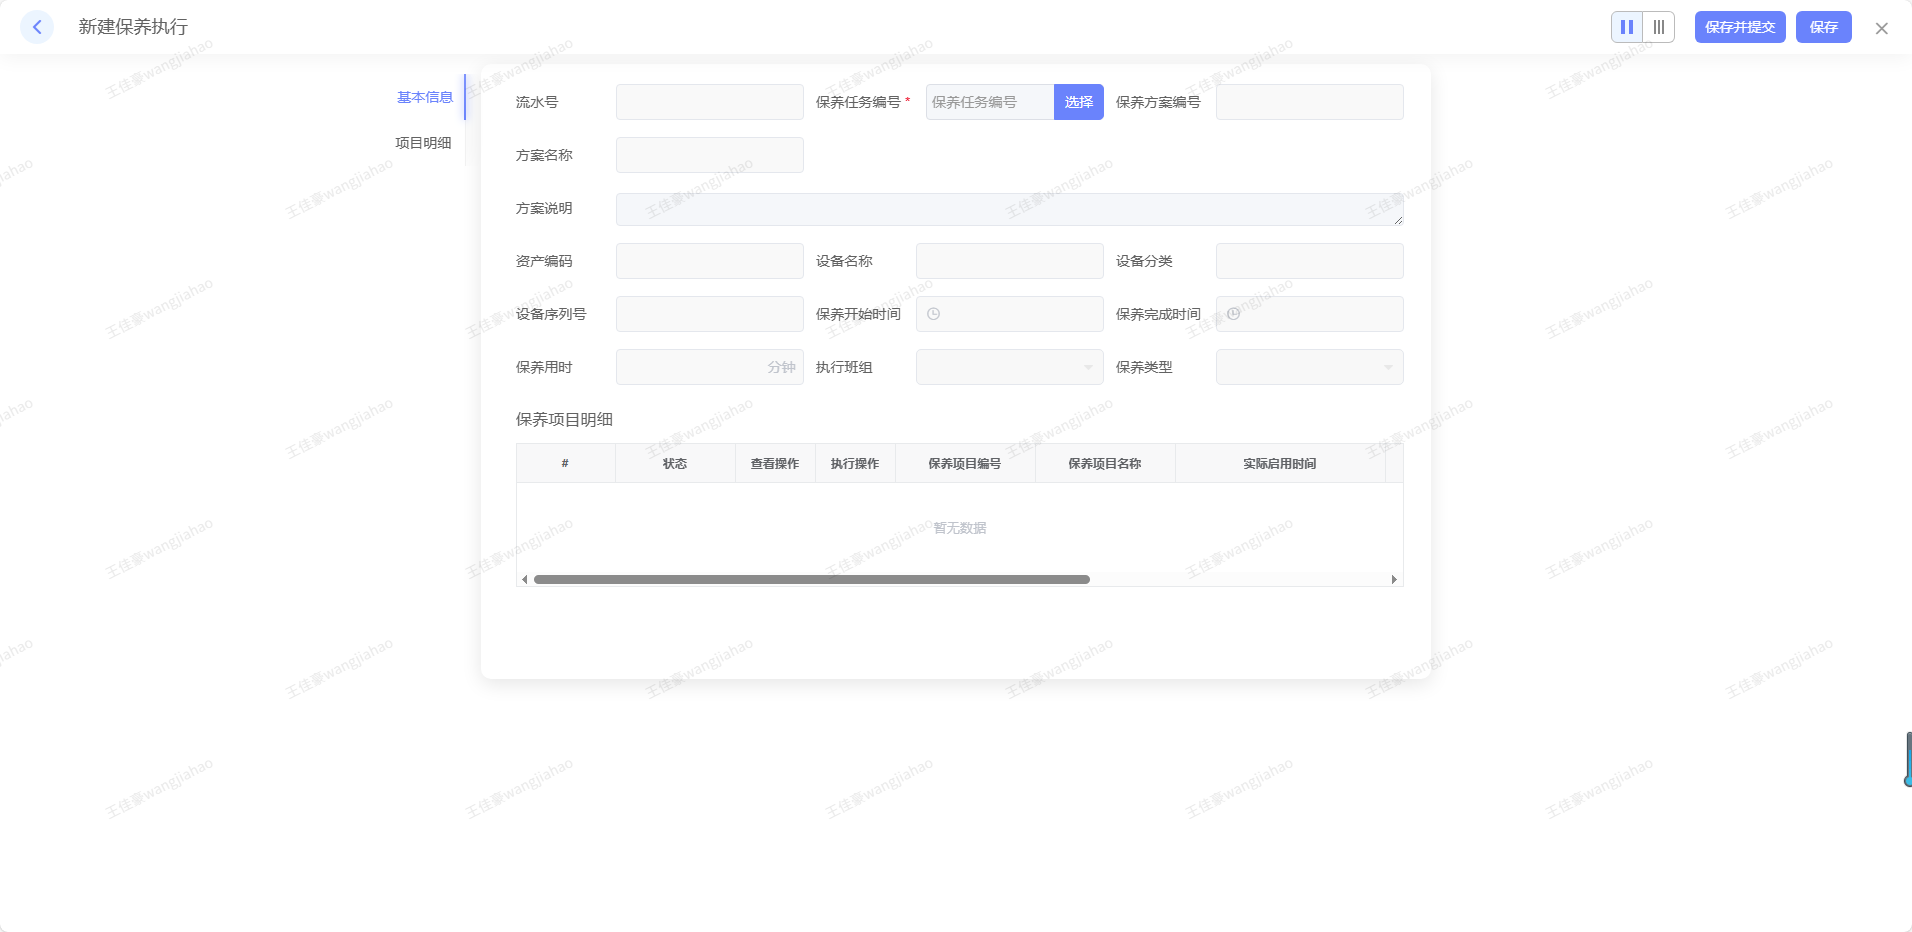Image resolution: width=1912 pixels, height=932 pixels.
Task: Switch to two-column layout icon
Action: [x=1627, y=27]
